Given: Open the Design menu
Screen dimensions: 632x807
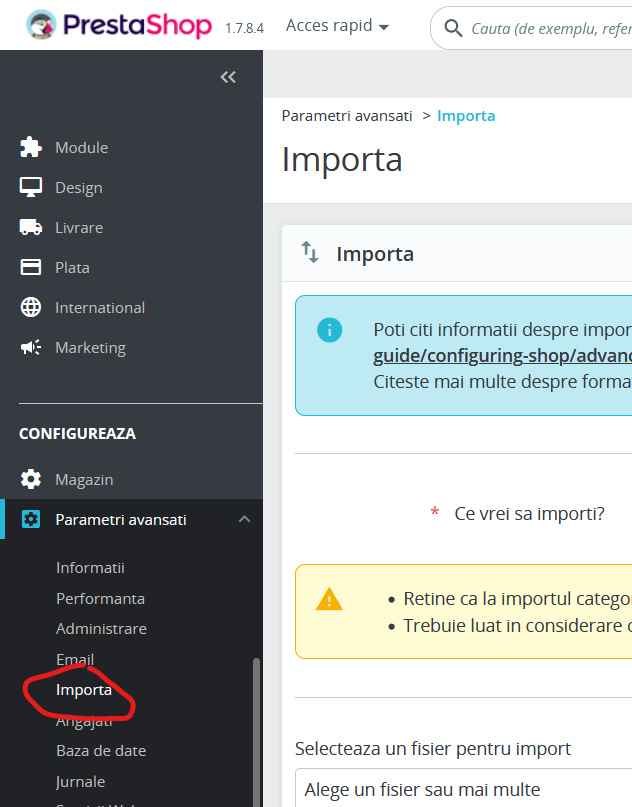Looking at the screenshot, I should [x=79, y=188].
